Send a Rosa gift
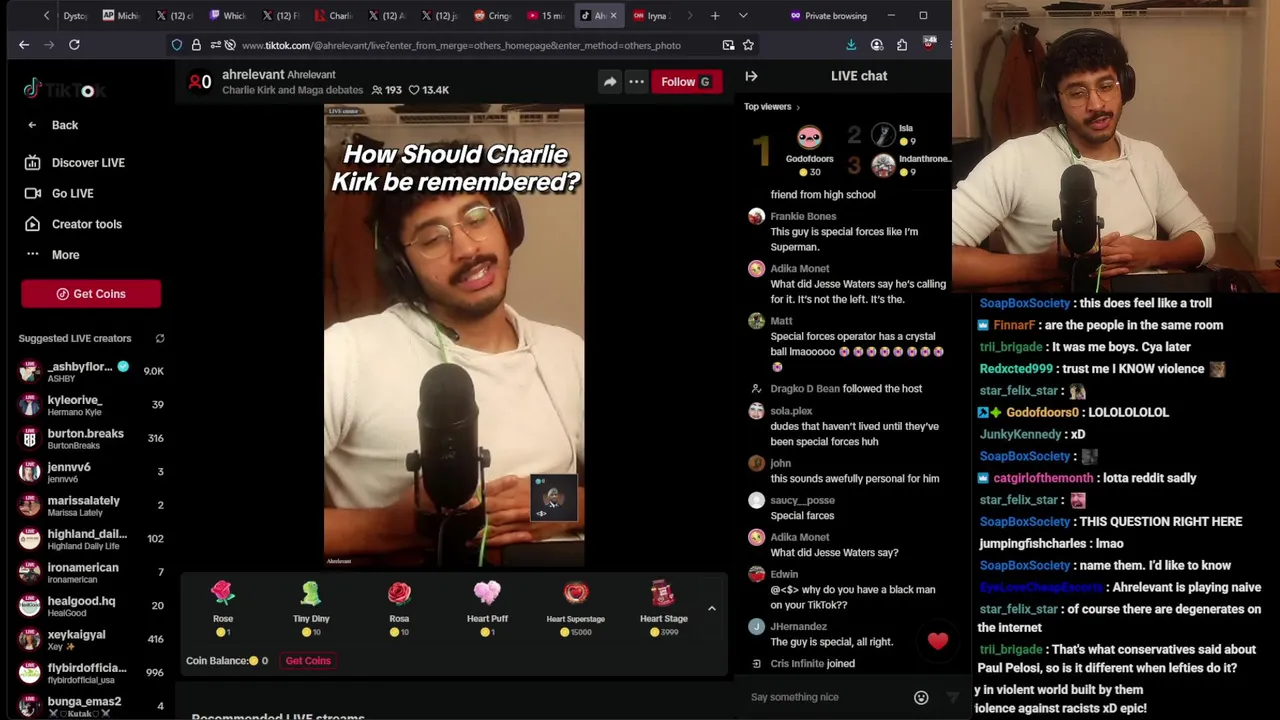The width and height of the screenshot is (1280, 720). (399, 609)
